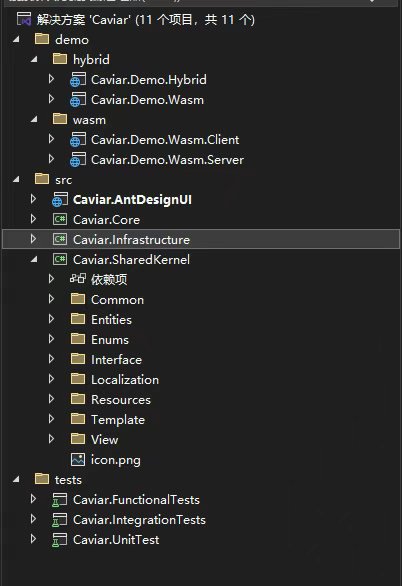
Task: Expand the Caviar.Core project
Action: pos(33,219)
